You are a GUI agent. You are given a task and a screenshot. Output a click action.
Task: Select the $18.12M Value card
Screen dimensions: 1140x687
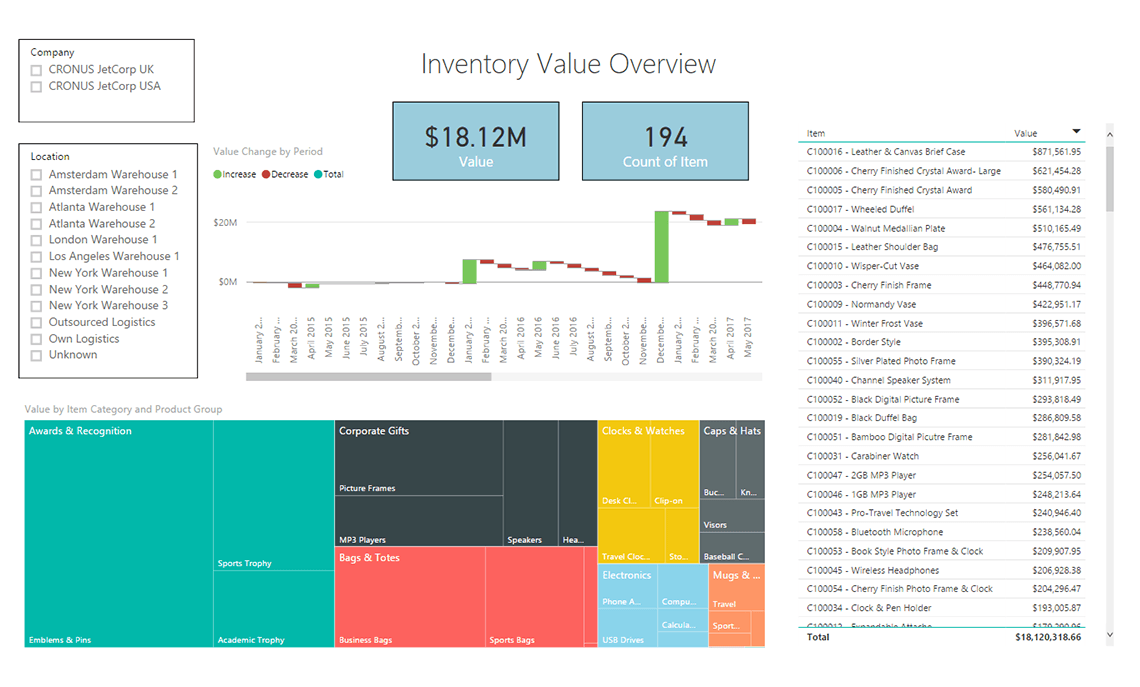click(476, 141)
